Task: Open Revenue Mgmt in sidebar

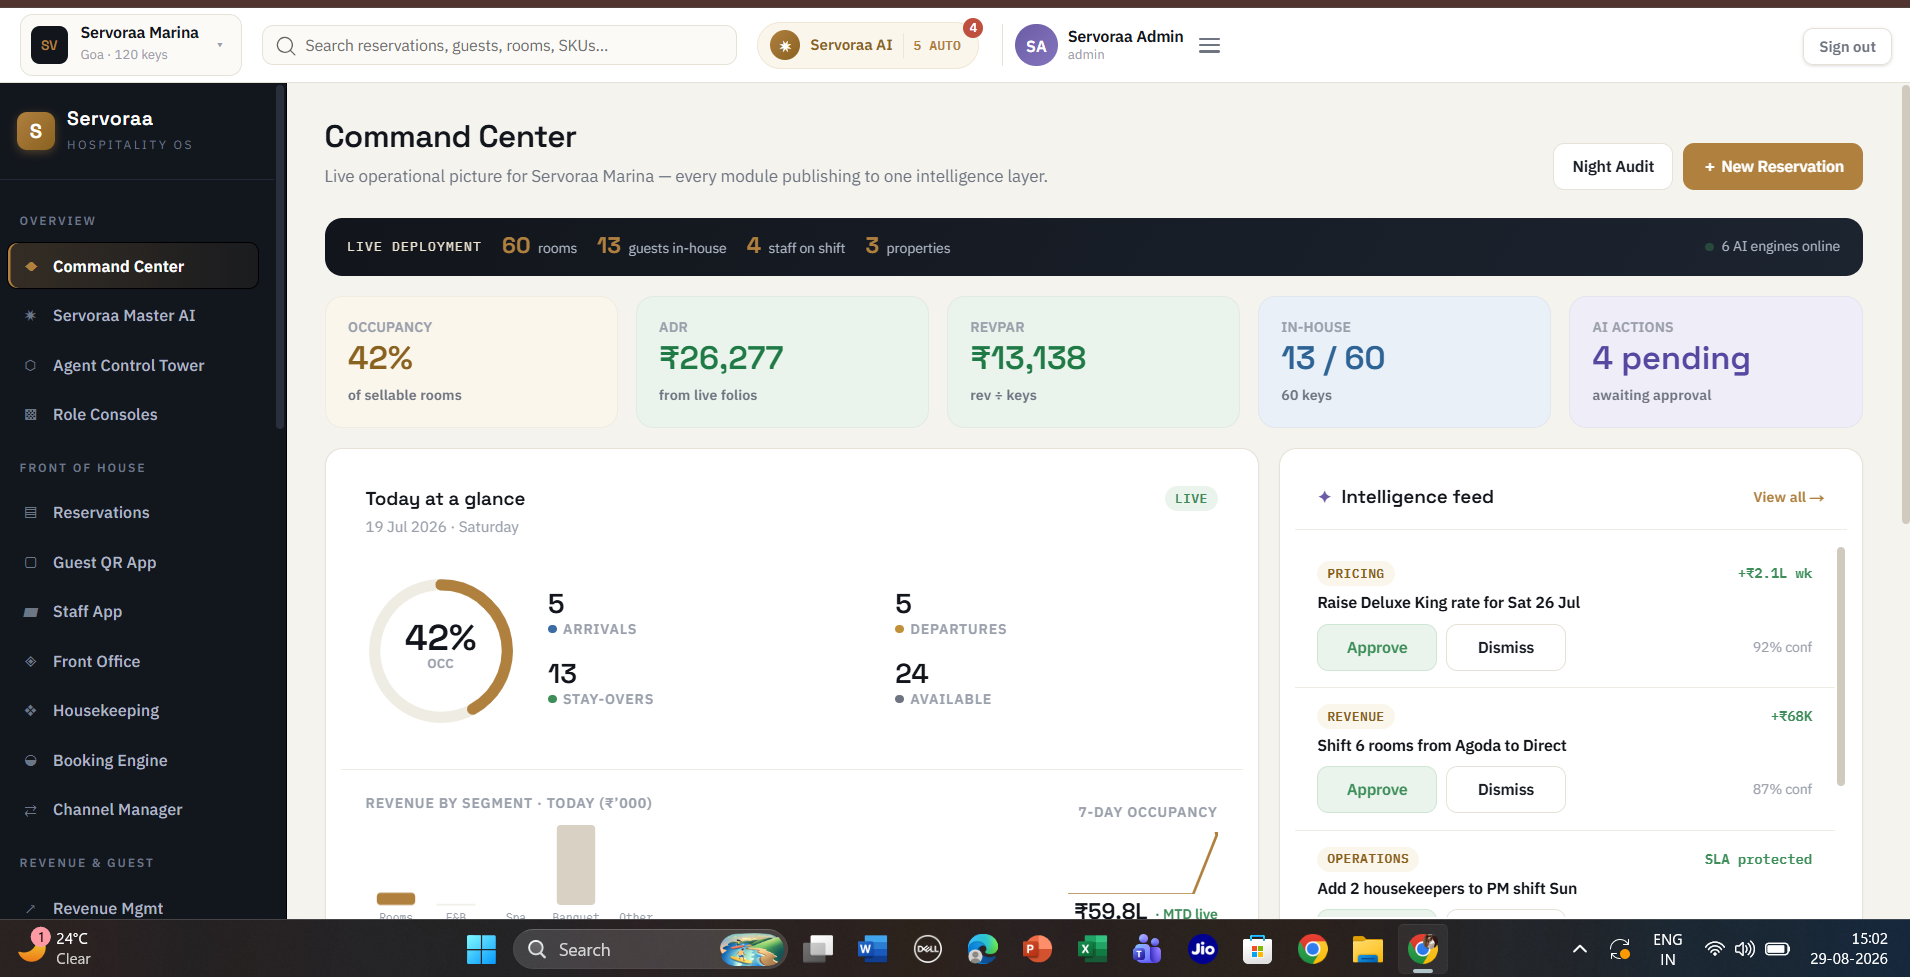Action: (133, 908)
